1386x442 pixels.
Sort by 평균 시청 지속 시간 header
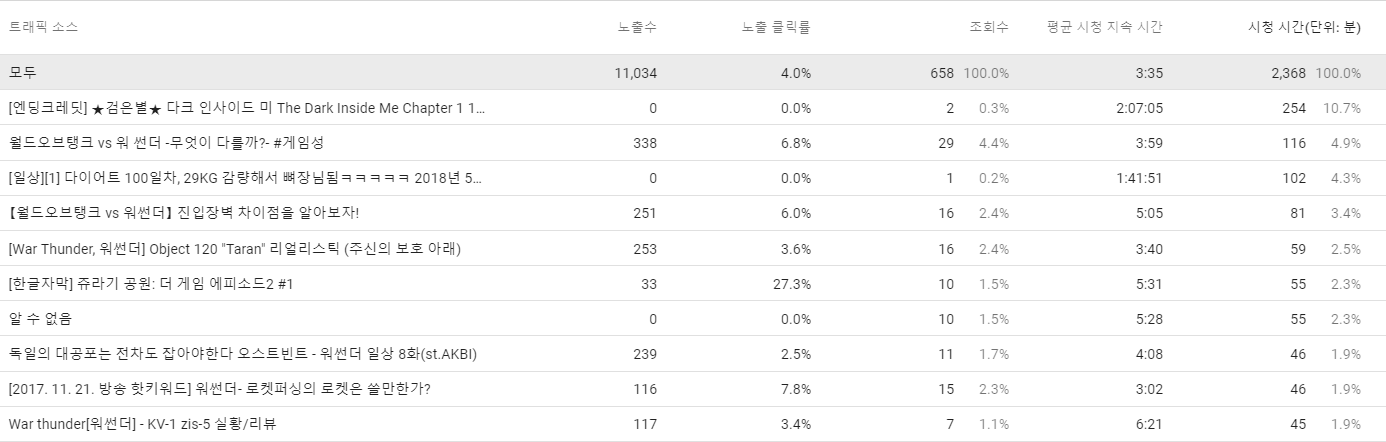tap(1104, 27)
